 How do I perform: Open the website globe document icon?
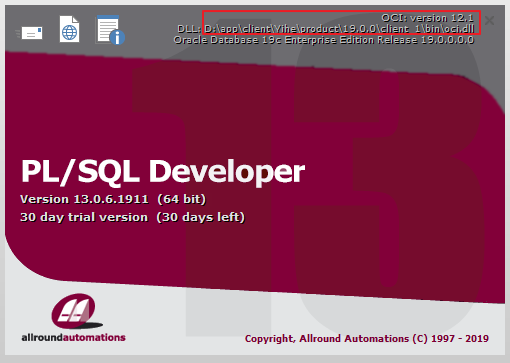69,29
